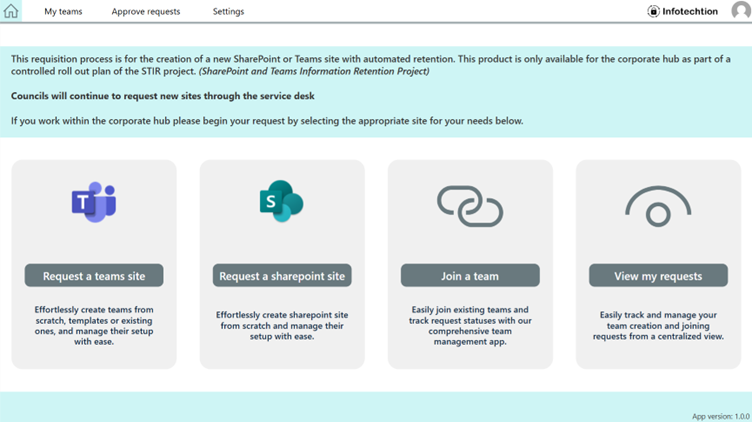Viewport: 752px width, 422px height.
Task: Click the italic STIR project name text
Action: [314, 71]
